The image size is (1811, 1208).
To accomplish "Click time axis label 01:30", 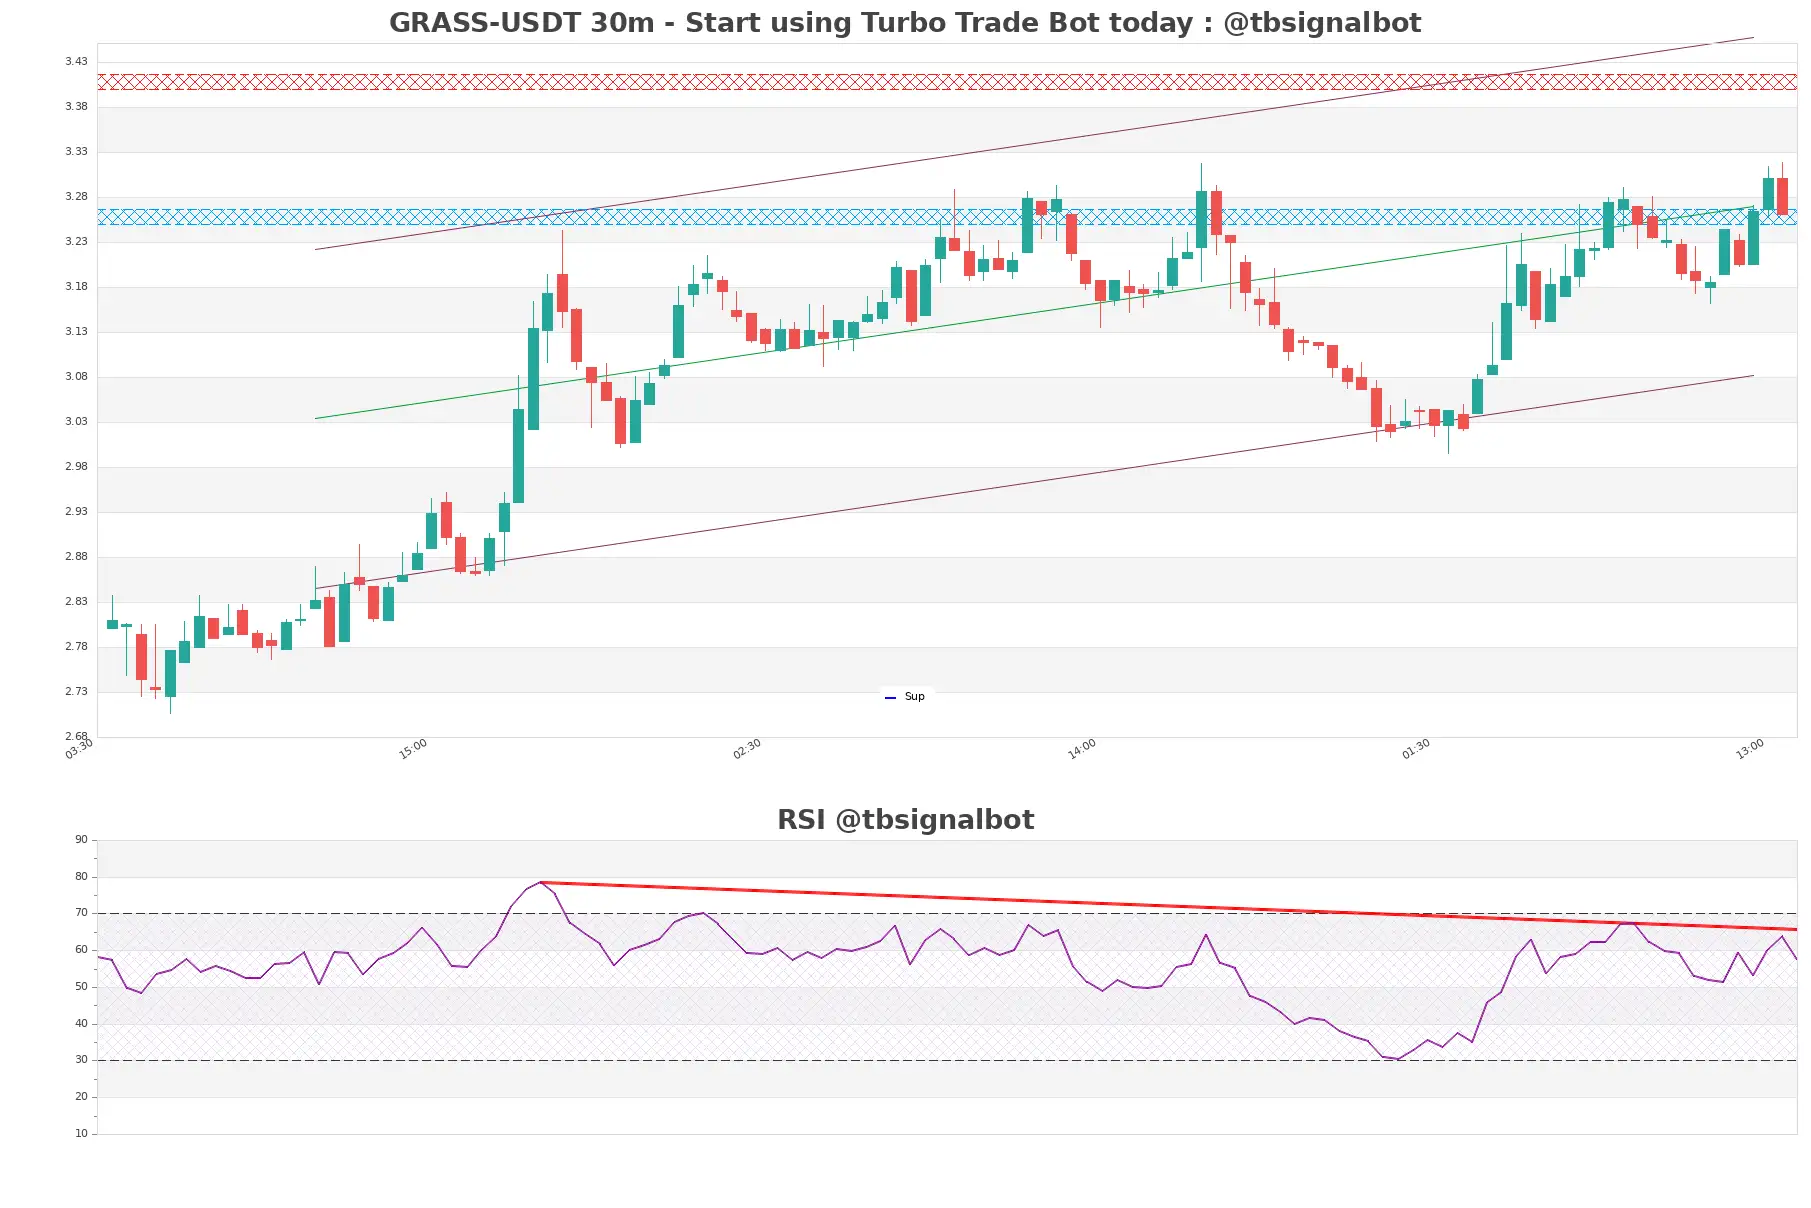I will click(x=1416, y=749).
